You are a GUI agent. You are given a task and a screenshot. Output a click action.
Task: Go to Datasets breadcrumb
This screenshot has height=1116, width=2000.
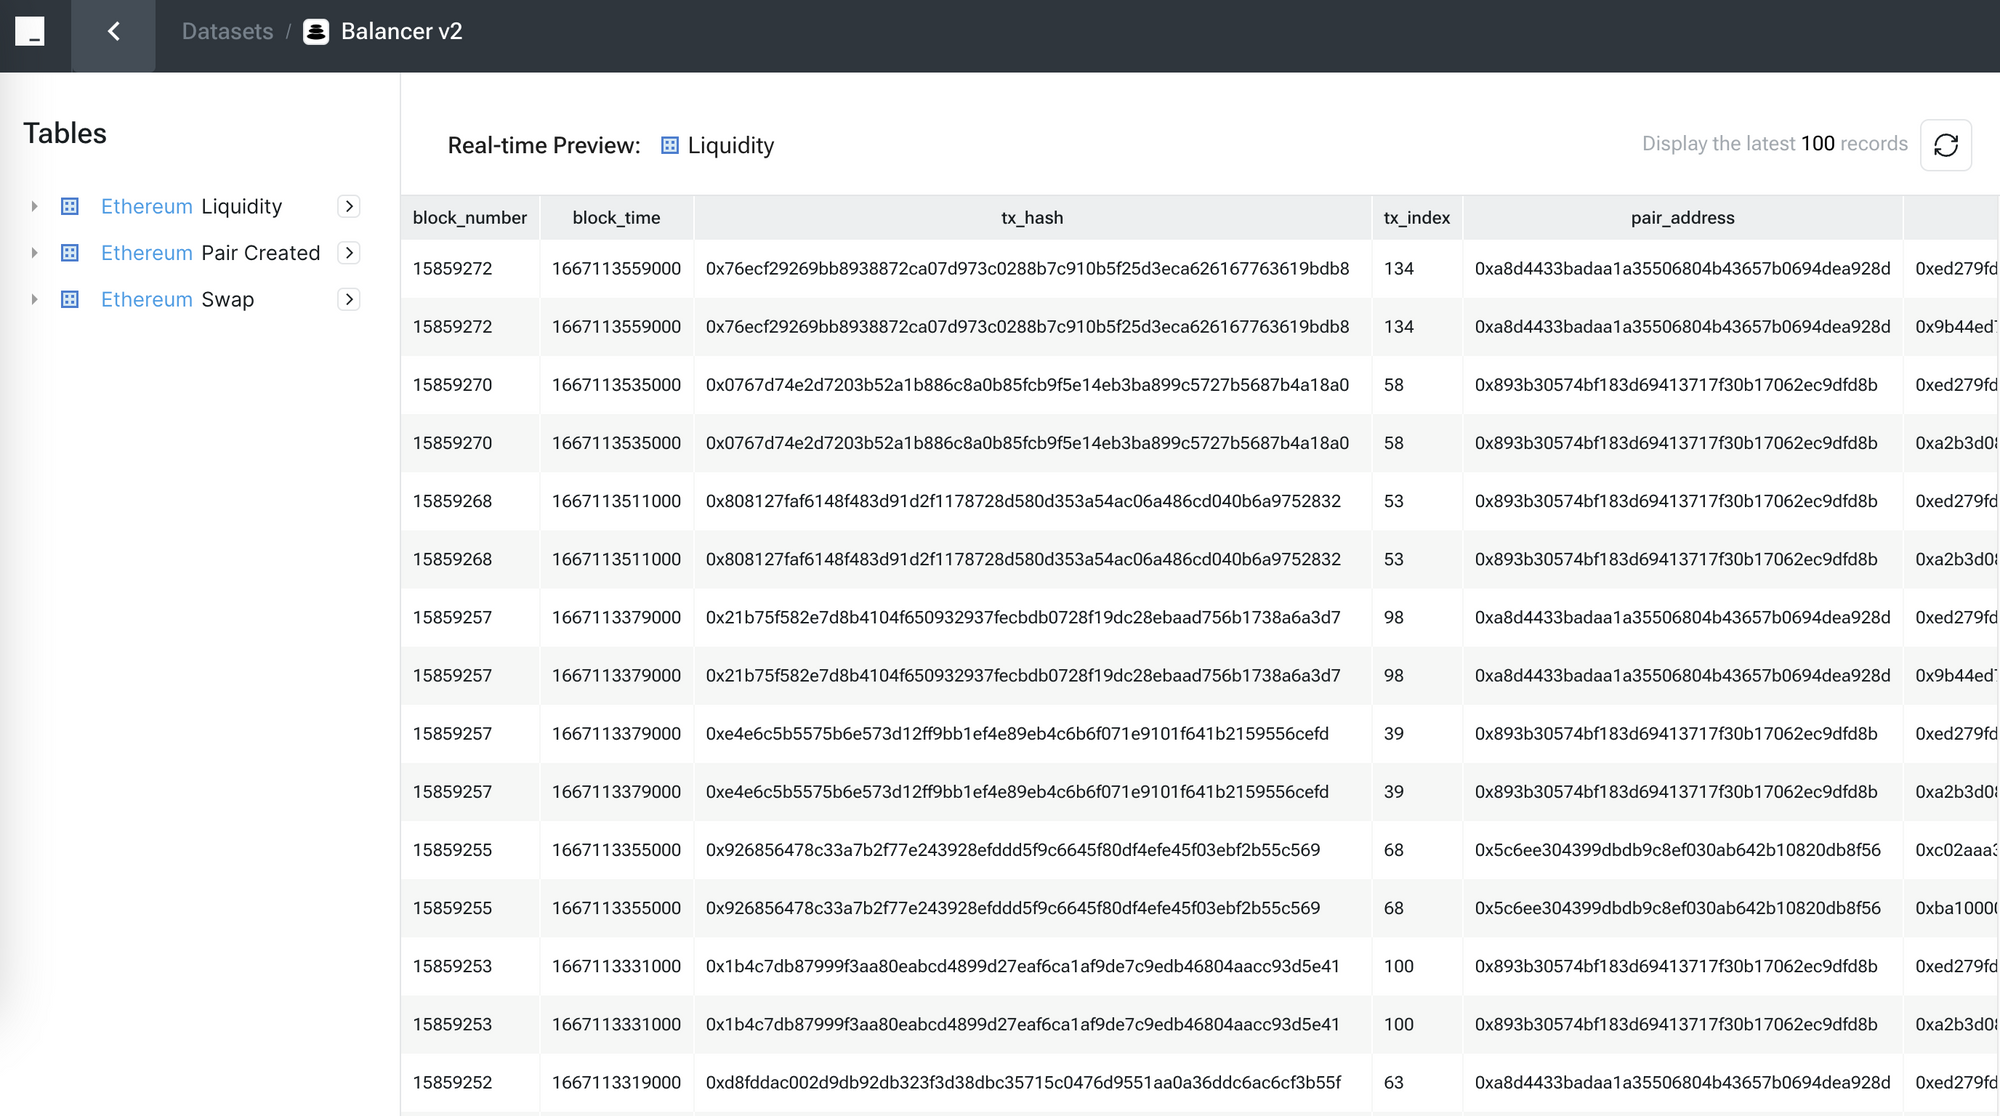(x=227, y=32)
